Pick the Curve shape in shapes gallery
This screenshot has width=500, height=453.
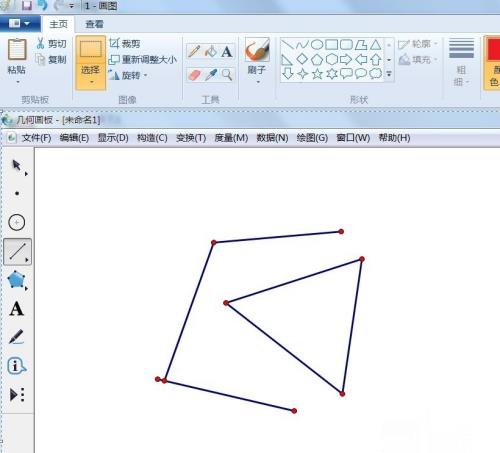coord(302,44)
